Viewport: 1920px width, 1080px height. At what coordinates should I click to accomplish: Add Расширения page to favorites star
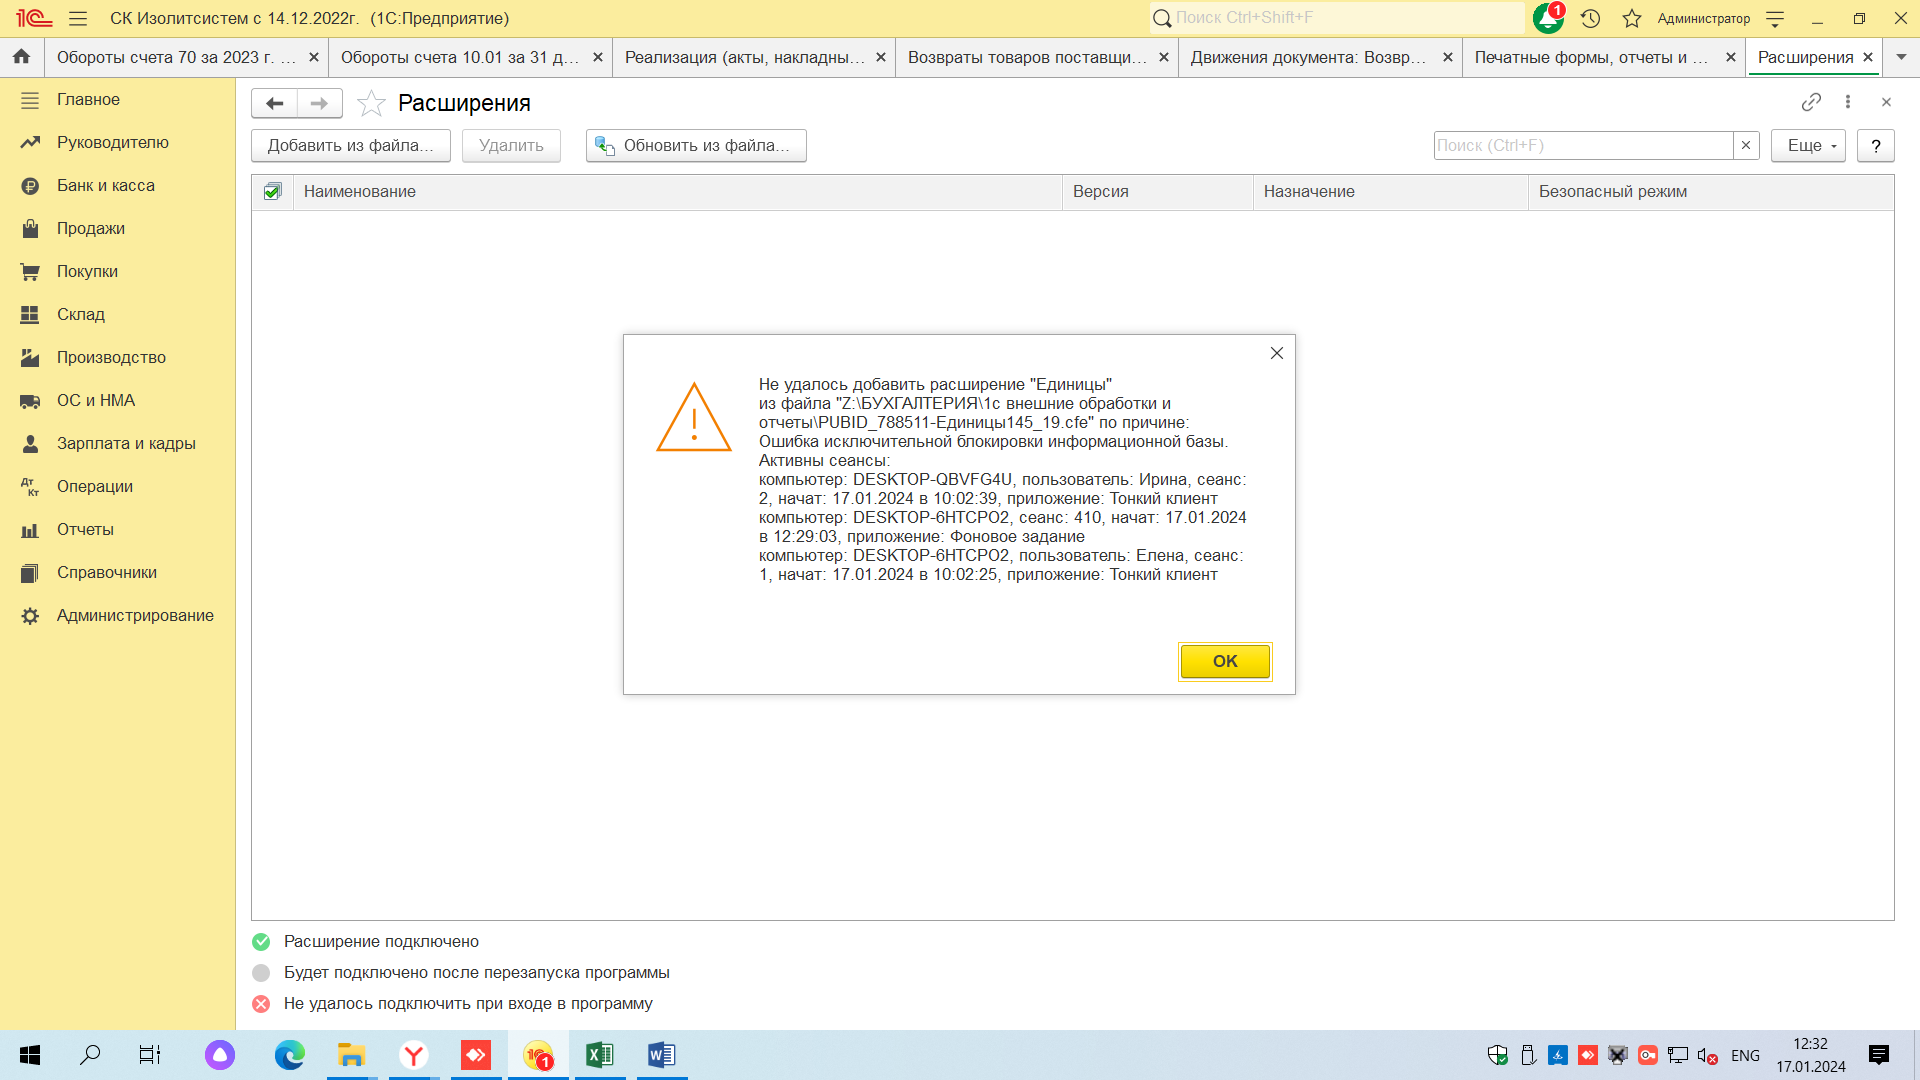(x=371, y=103)
